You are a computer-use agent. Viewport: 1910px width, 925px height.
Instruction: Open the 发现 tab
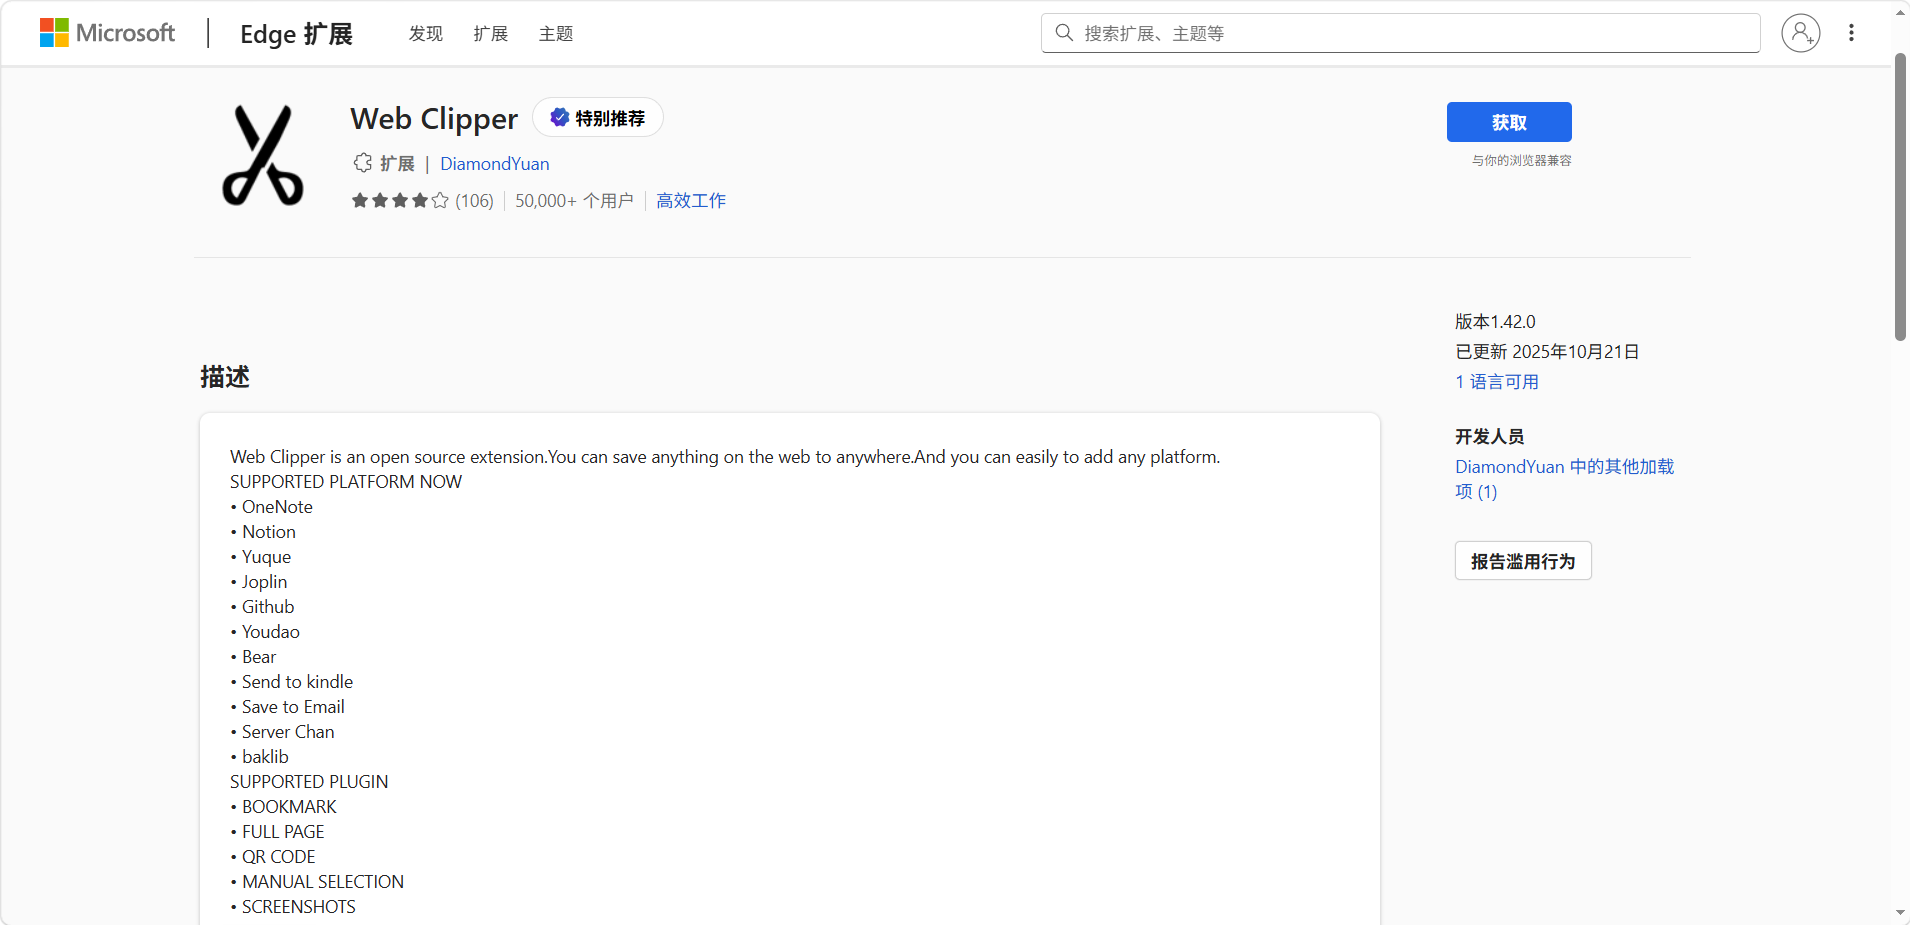click(425, 34)
